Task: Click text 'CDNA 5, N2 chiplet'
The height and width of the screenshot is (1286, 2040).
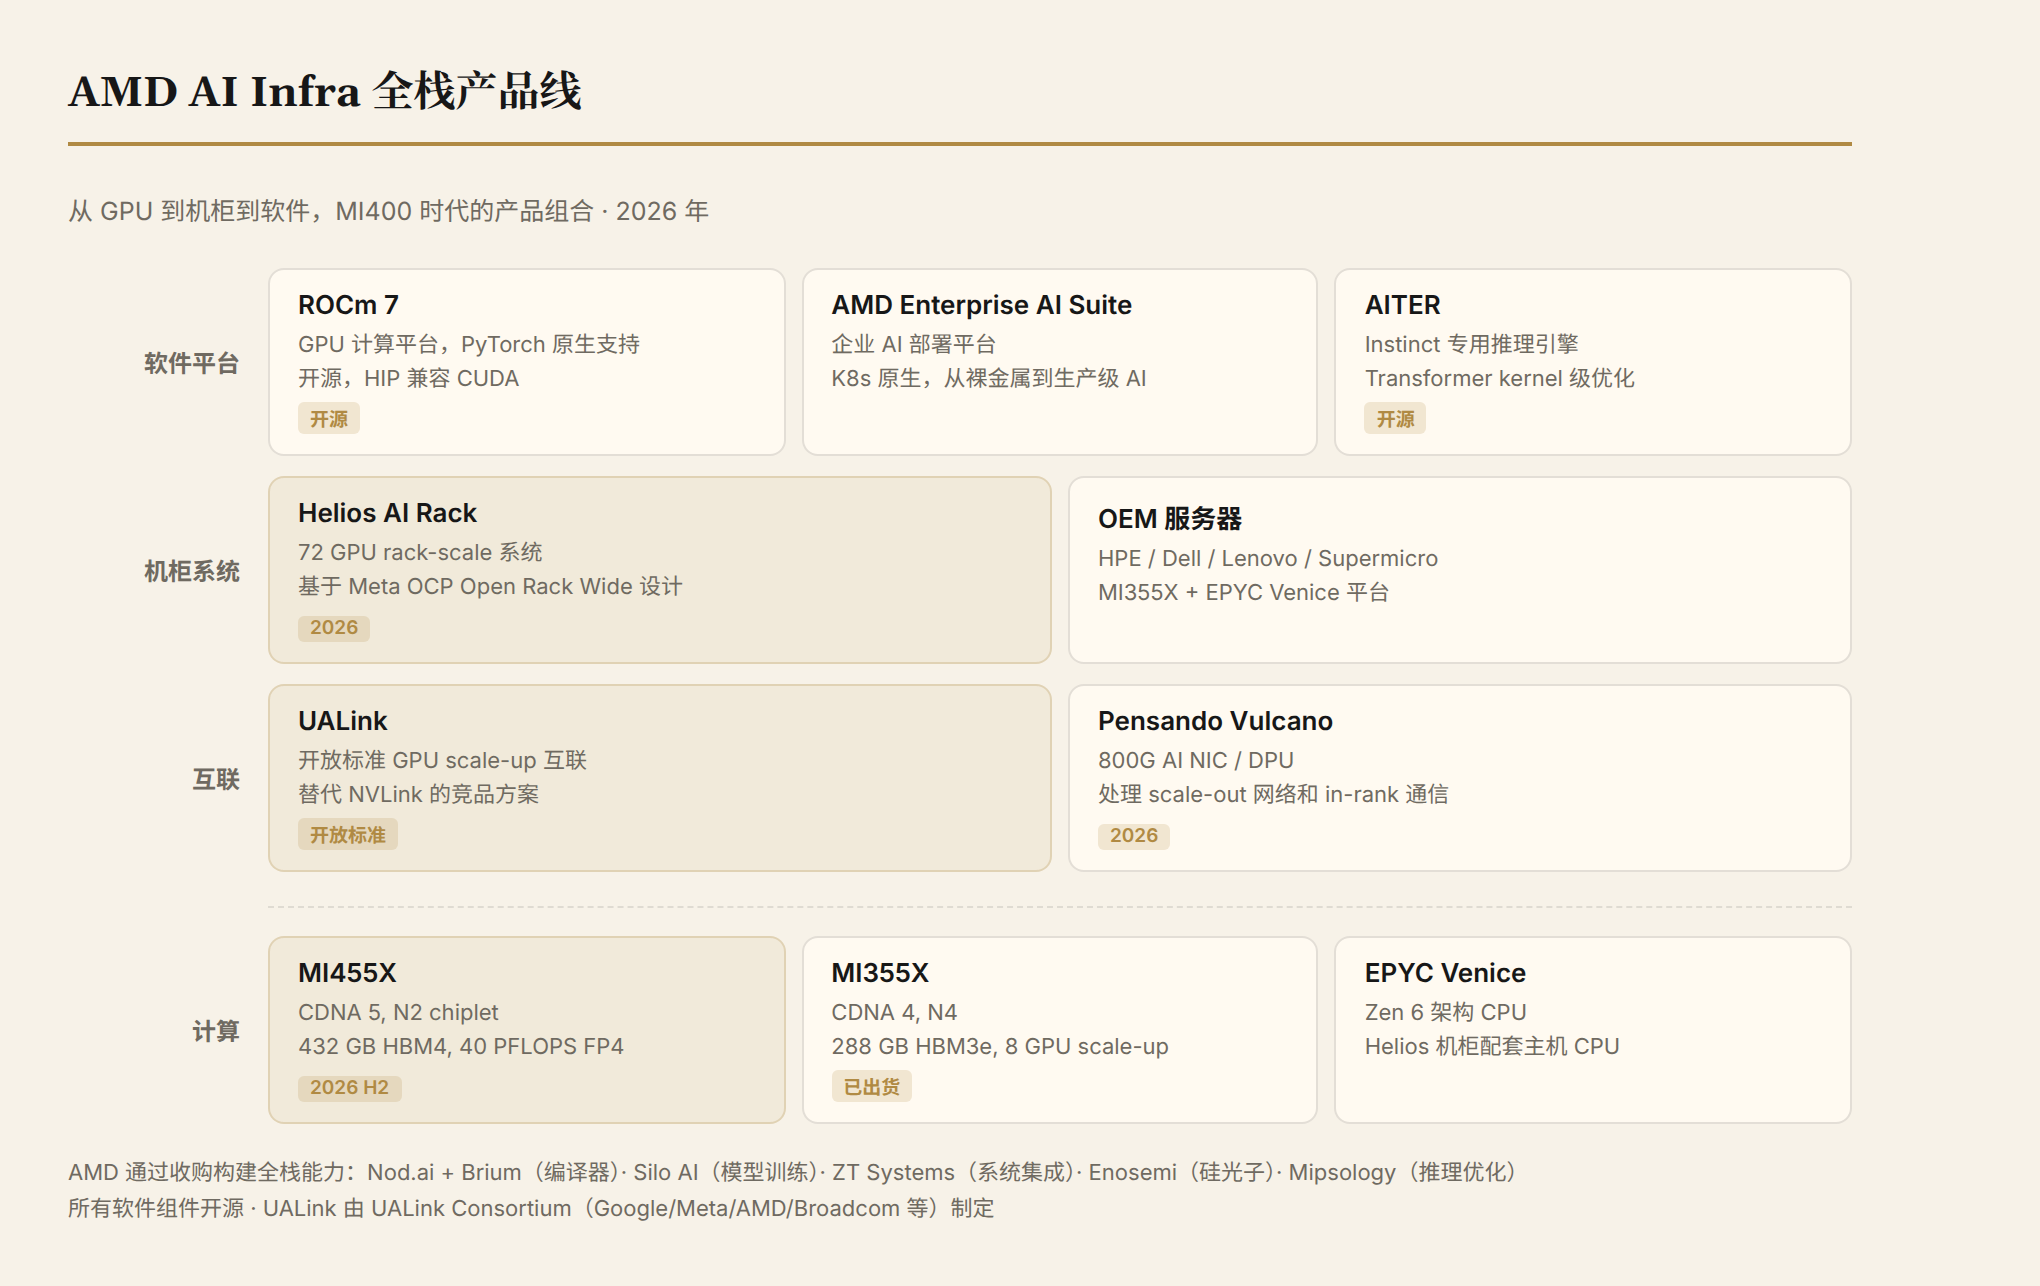Action: pyautogui.click(x=398, y=1012)
